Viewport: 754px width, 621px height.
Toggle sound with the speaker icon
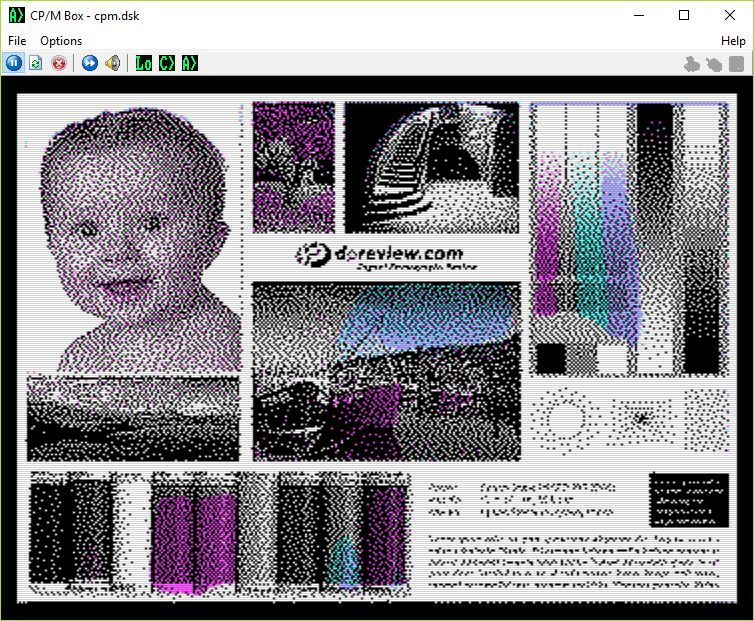(113, 63)
